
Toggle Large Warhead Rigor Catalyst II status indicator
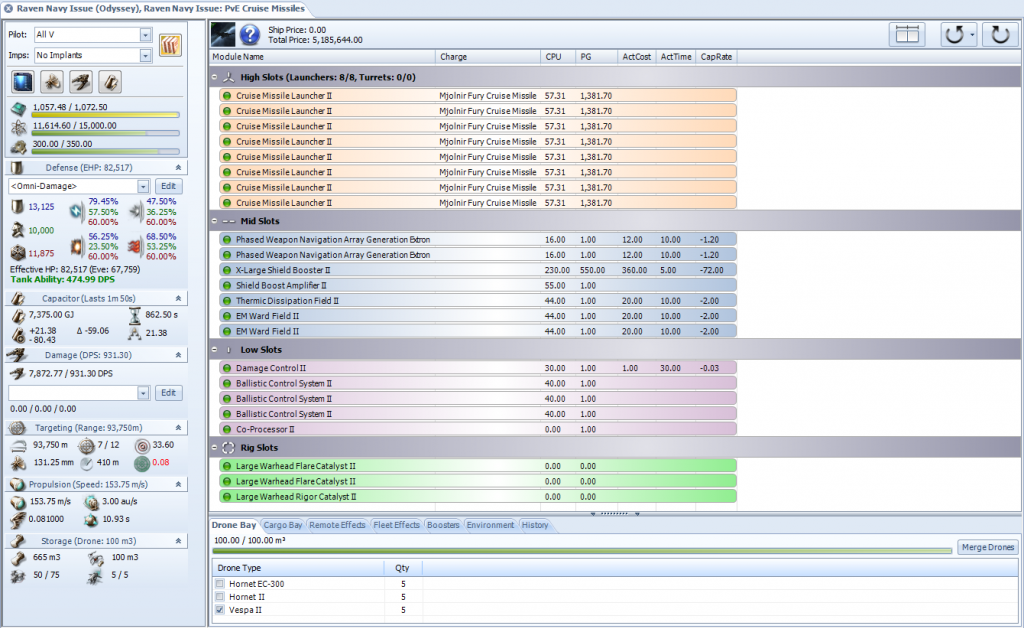tap(227, 497)
